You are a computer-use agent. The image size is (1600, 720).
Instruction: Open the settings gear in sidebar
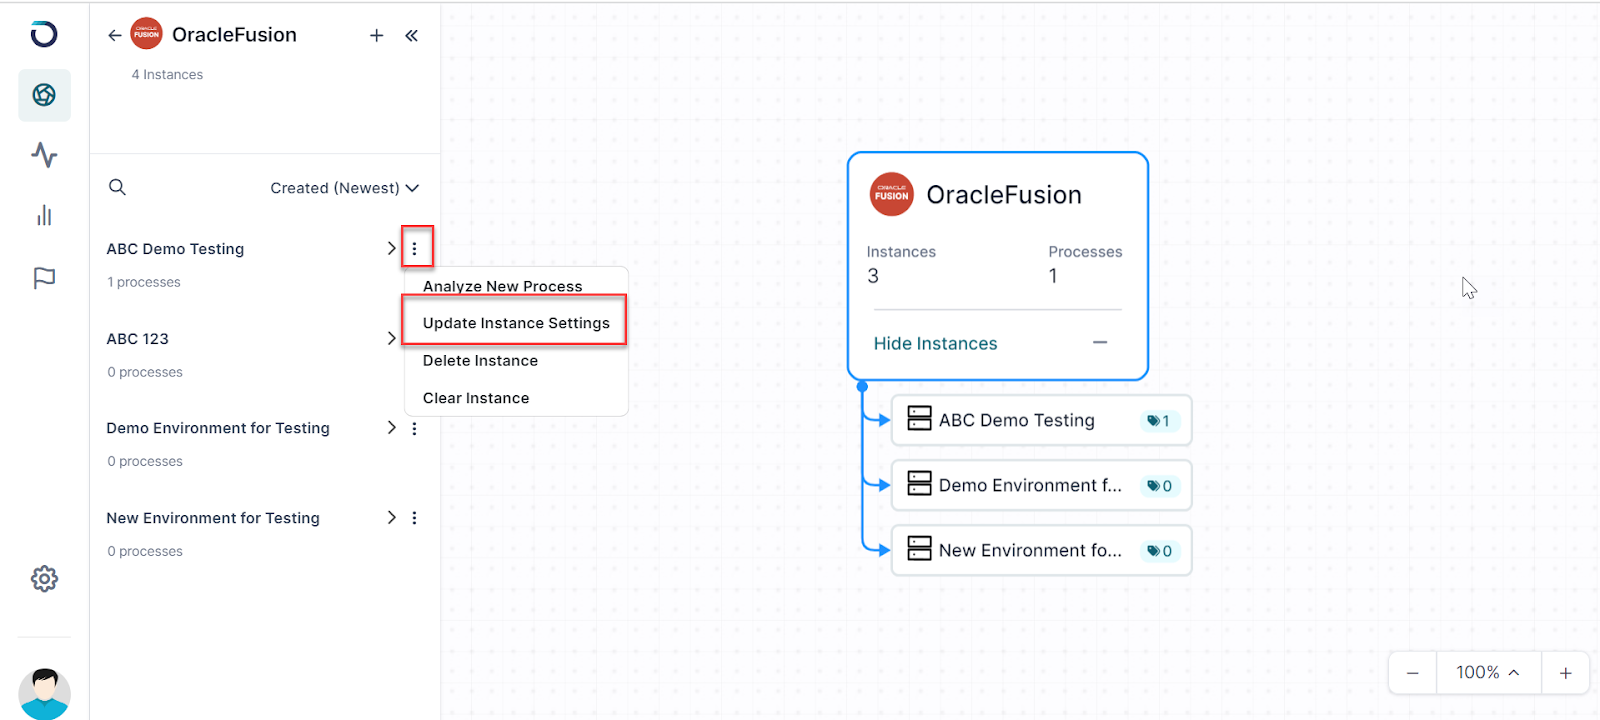44,578
